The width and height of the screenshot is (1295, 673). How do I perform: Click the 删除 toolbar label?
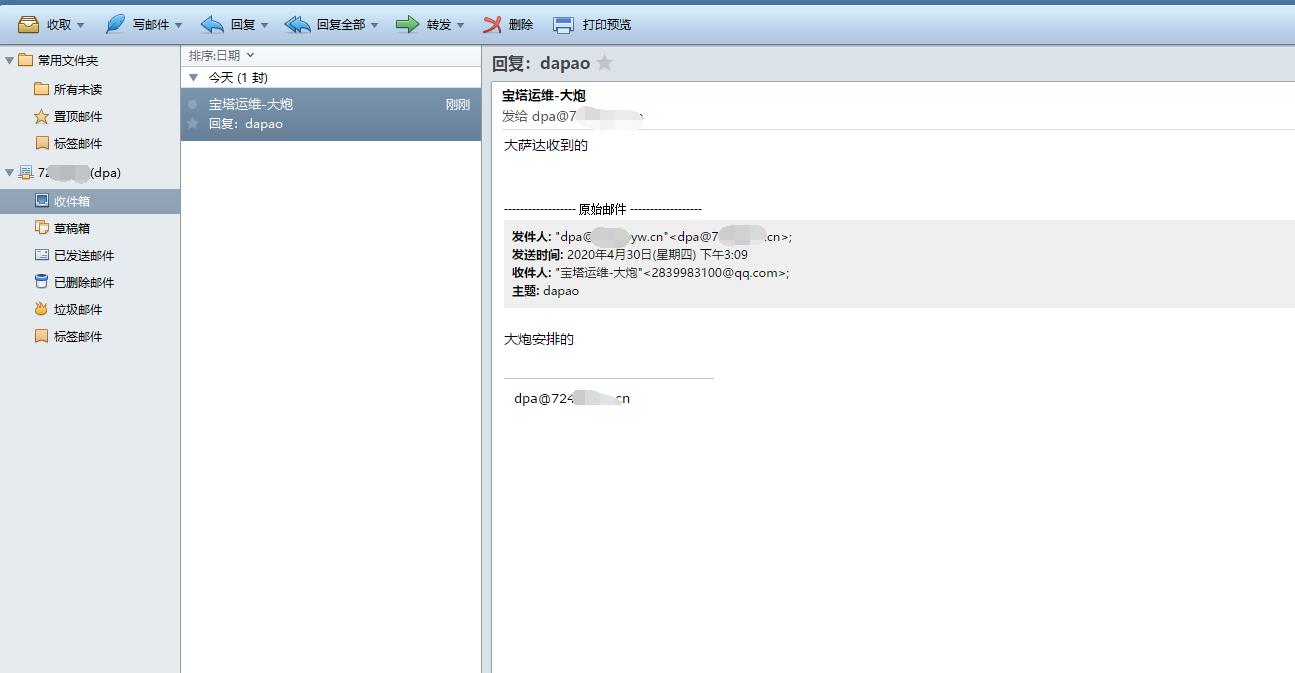521,24
